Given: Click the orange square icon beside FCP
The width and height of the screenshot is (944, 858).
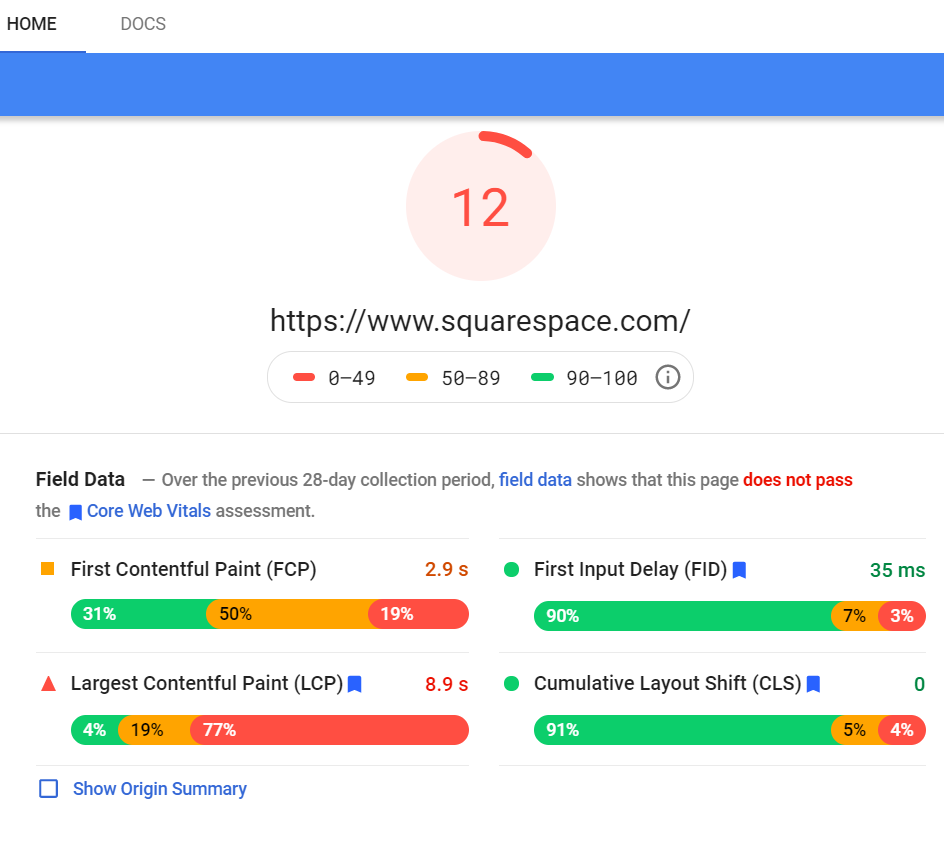Looking at the screenshot, I should 48,568.
